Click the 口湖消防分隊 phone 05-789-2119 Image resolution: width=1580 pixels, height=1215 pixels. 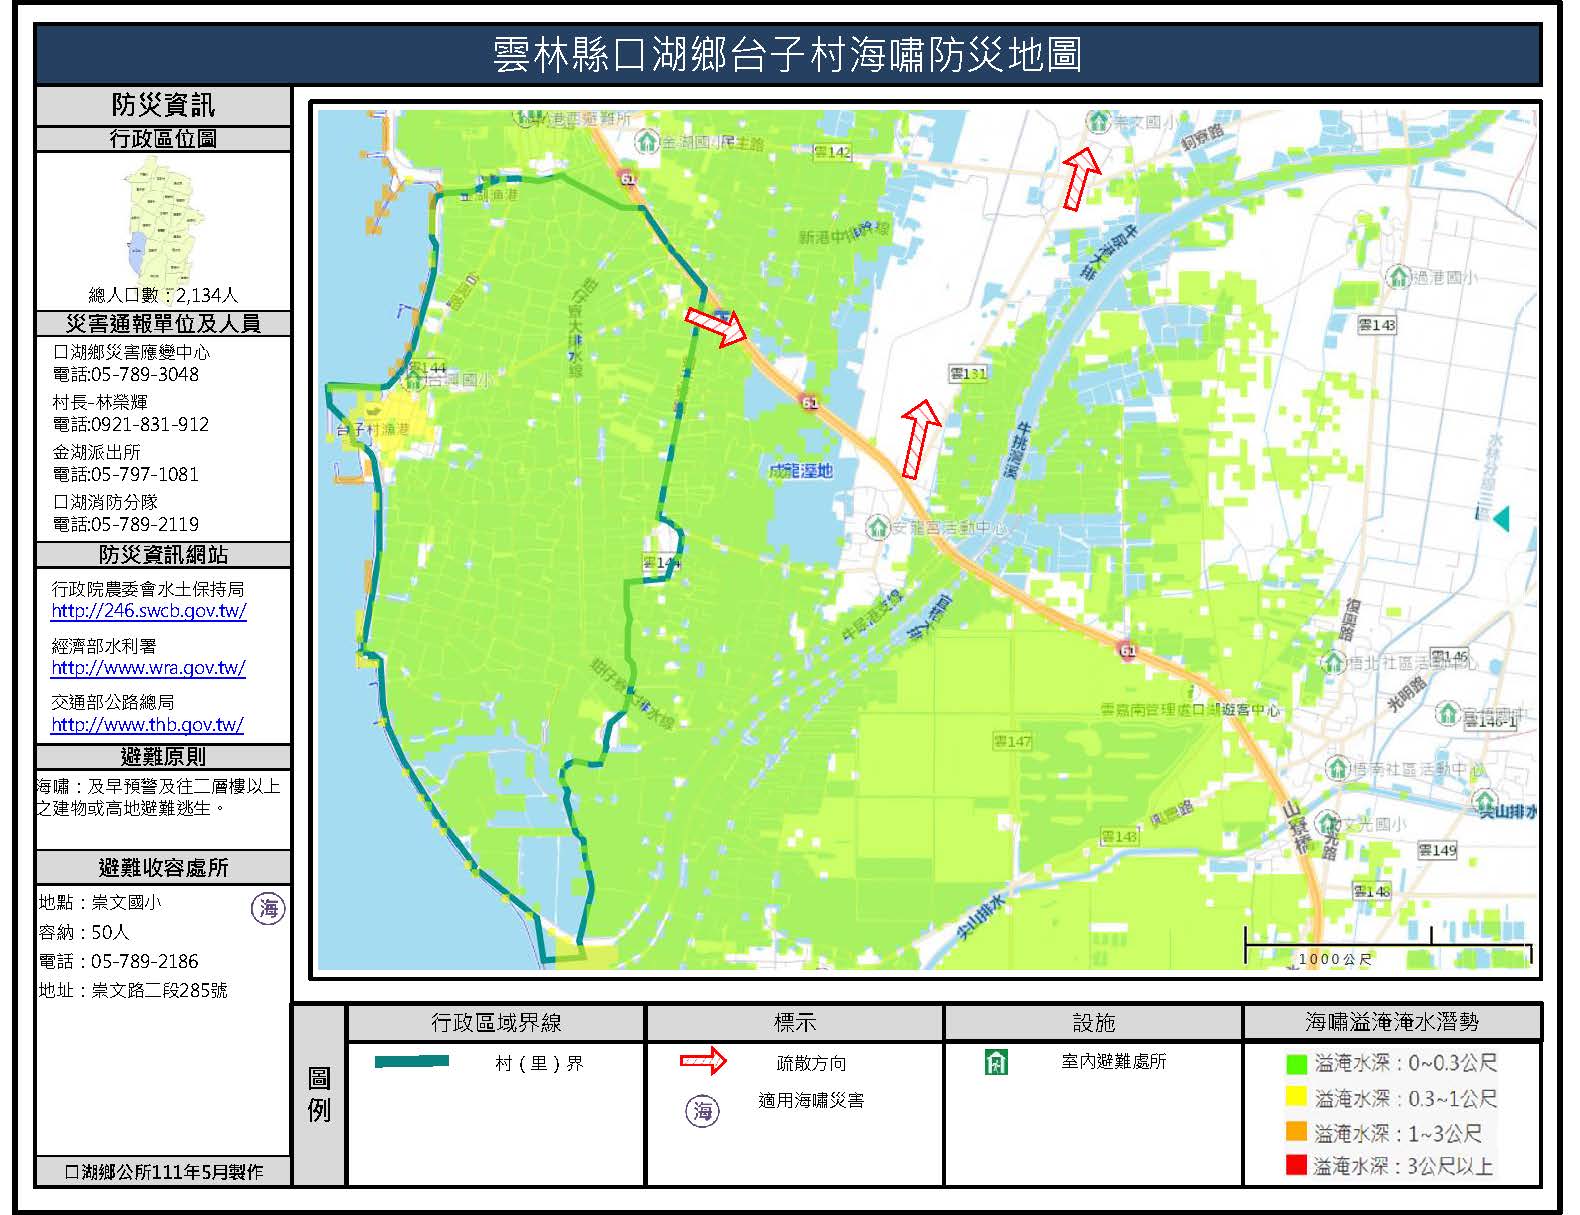(x=125, y=524)
